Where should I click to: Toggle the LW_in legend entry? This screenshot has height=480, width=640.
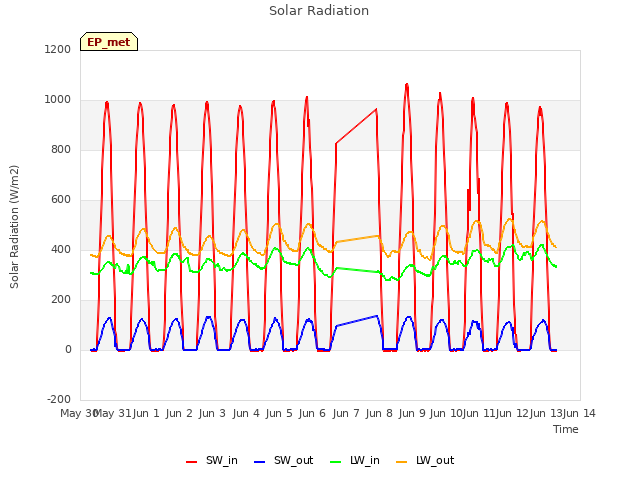pyautogui.click(x=355, y=461)
